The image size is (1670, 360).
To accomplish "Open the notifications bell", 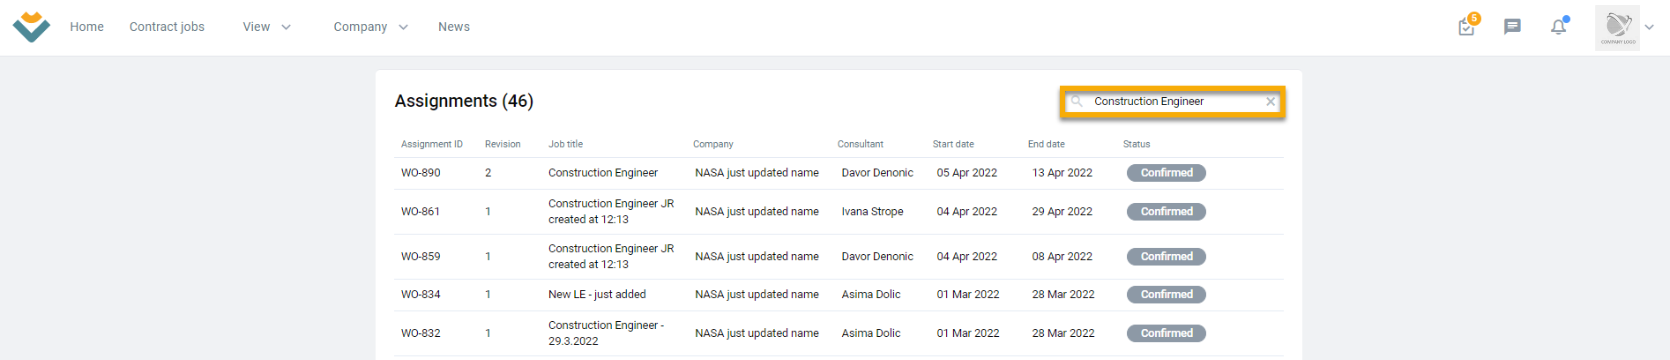I will (x=1559, y=26).
